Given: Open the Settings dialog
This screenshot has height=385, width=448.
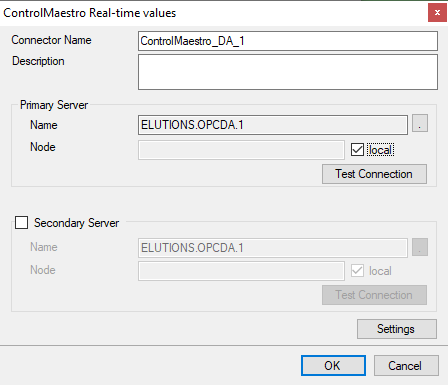Looking at the screenshot, I should (396, 329).
